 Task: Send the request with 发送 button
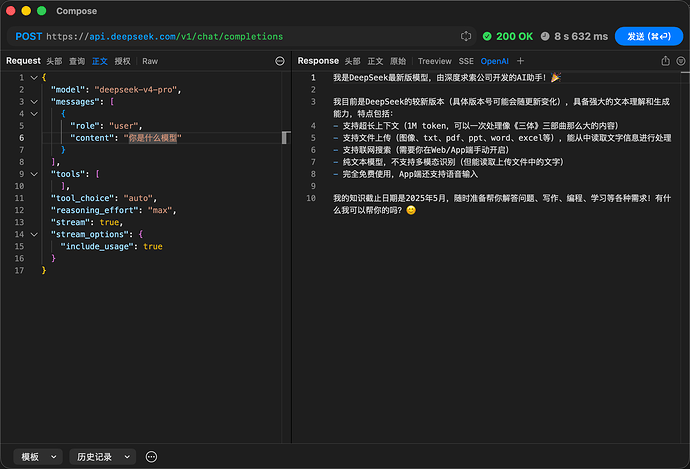649,36
